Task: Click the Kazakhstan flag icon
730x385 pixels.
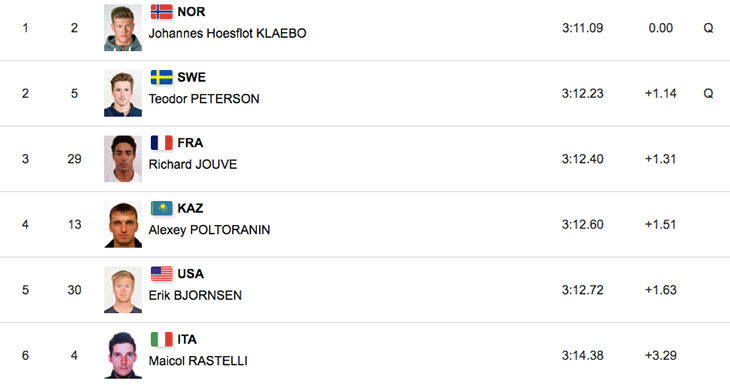Action: [162, 208]
